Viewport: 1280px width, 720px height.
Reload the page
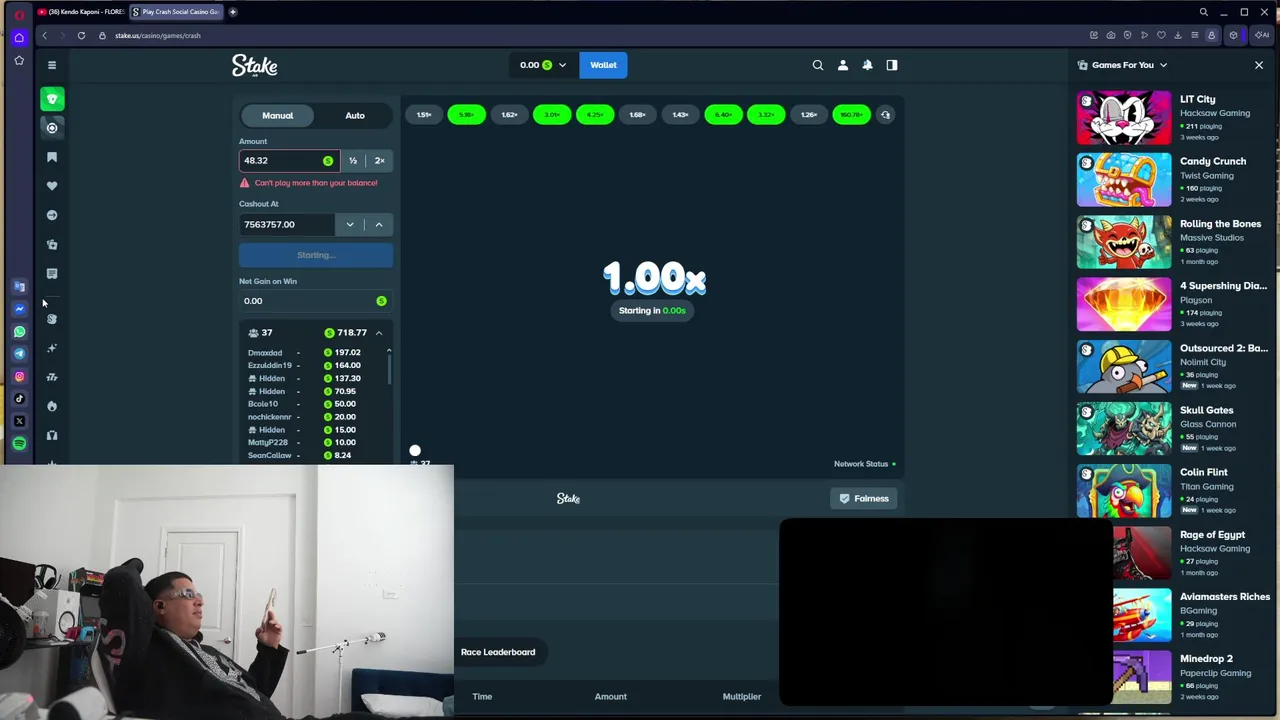pos(81,35)
